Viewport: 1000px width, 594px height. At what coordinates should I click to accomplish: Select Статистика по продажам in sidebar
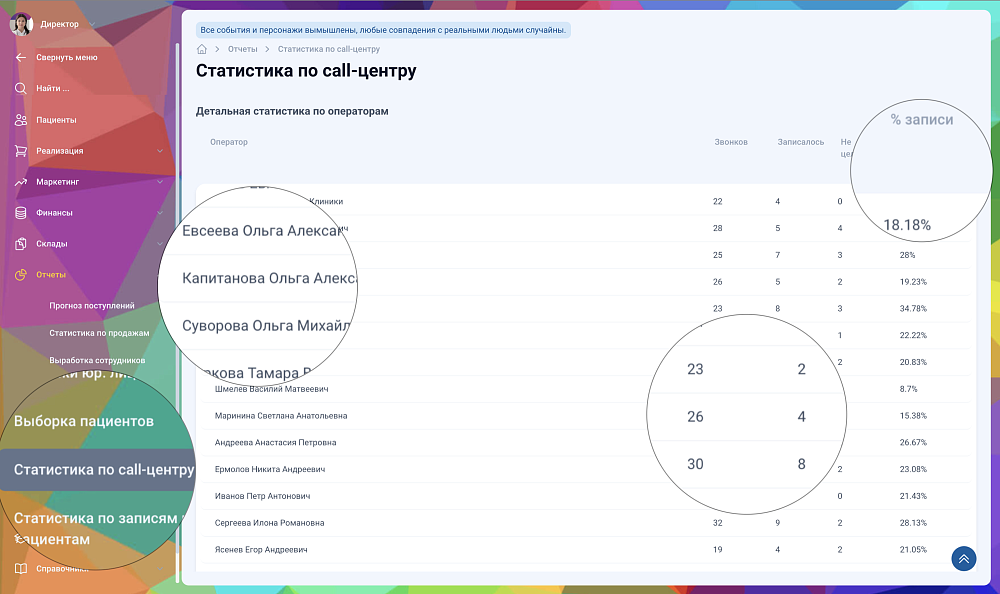99,333
